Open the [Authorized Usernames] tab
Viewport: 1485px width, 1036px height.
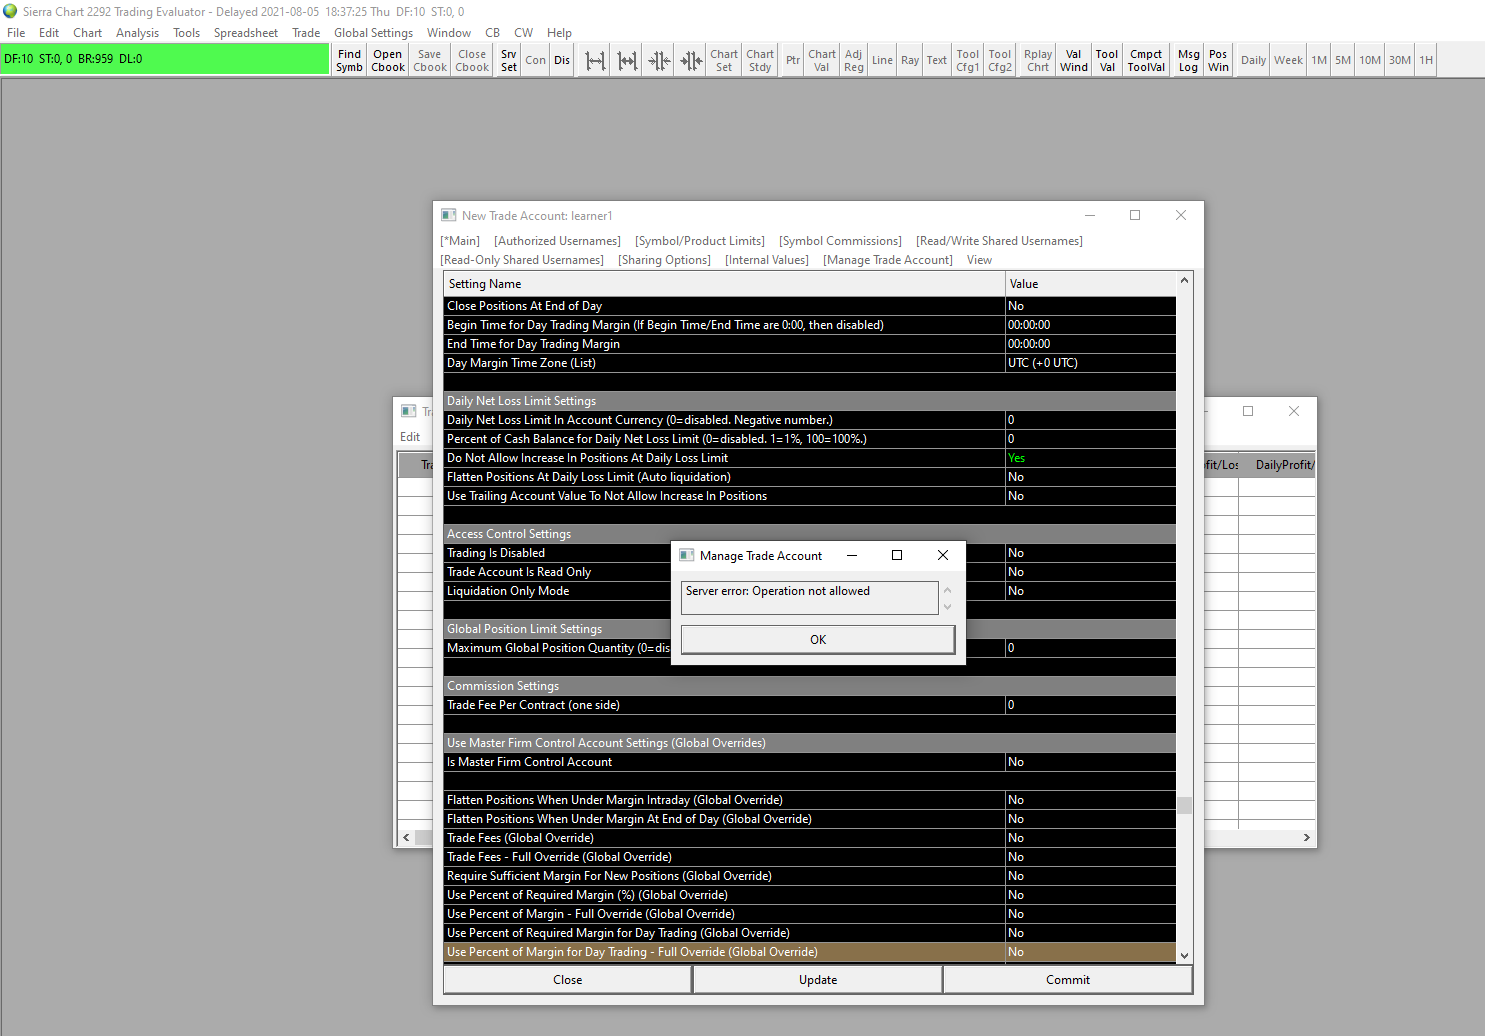click(557, 241)
